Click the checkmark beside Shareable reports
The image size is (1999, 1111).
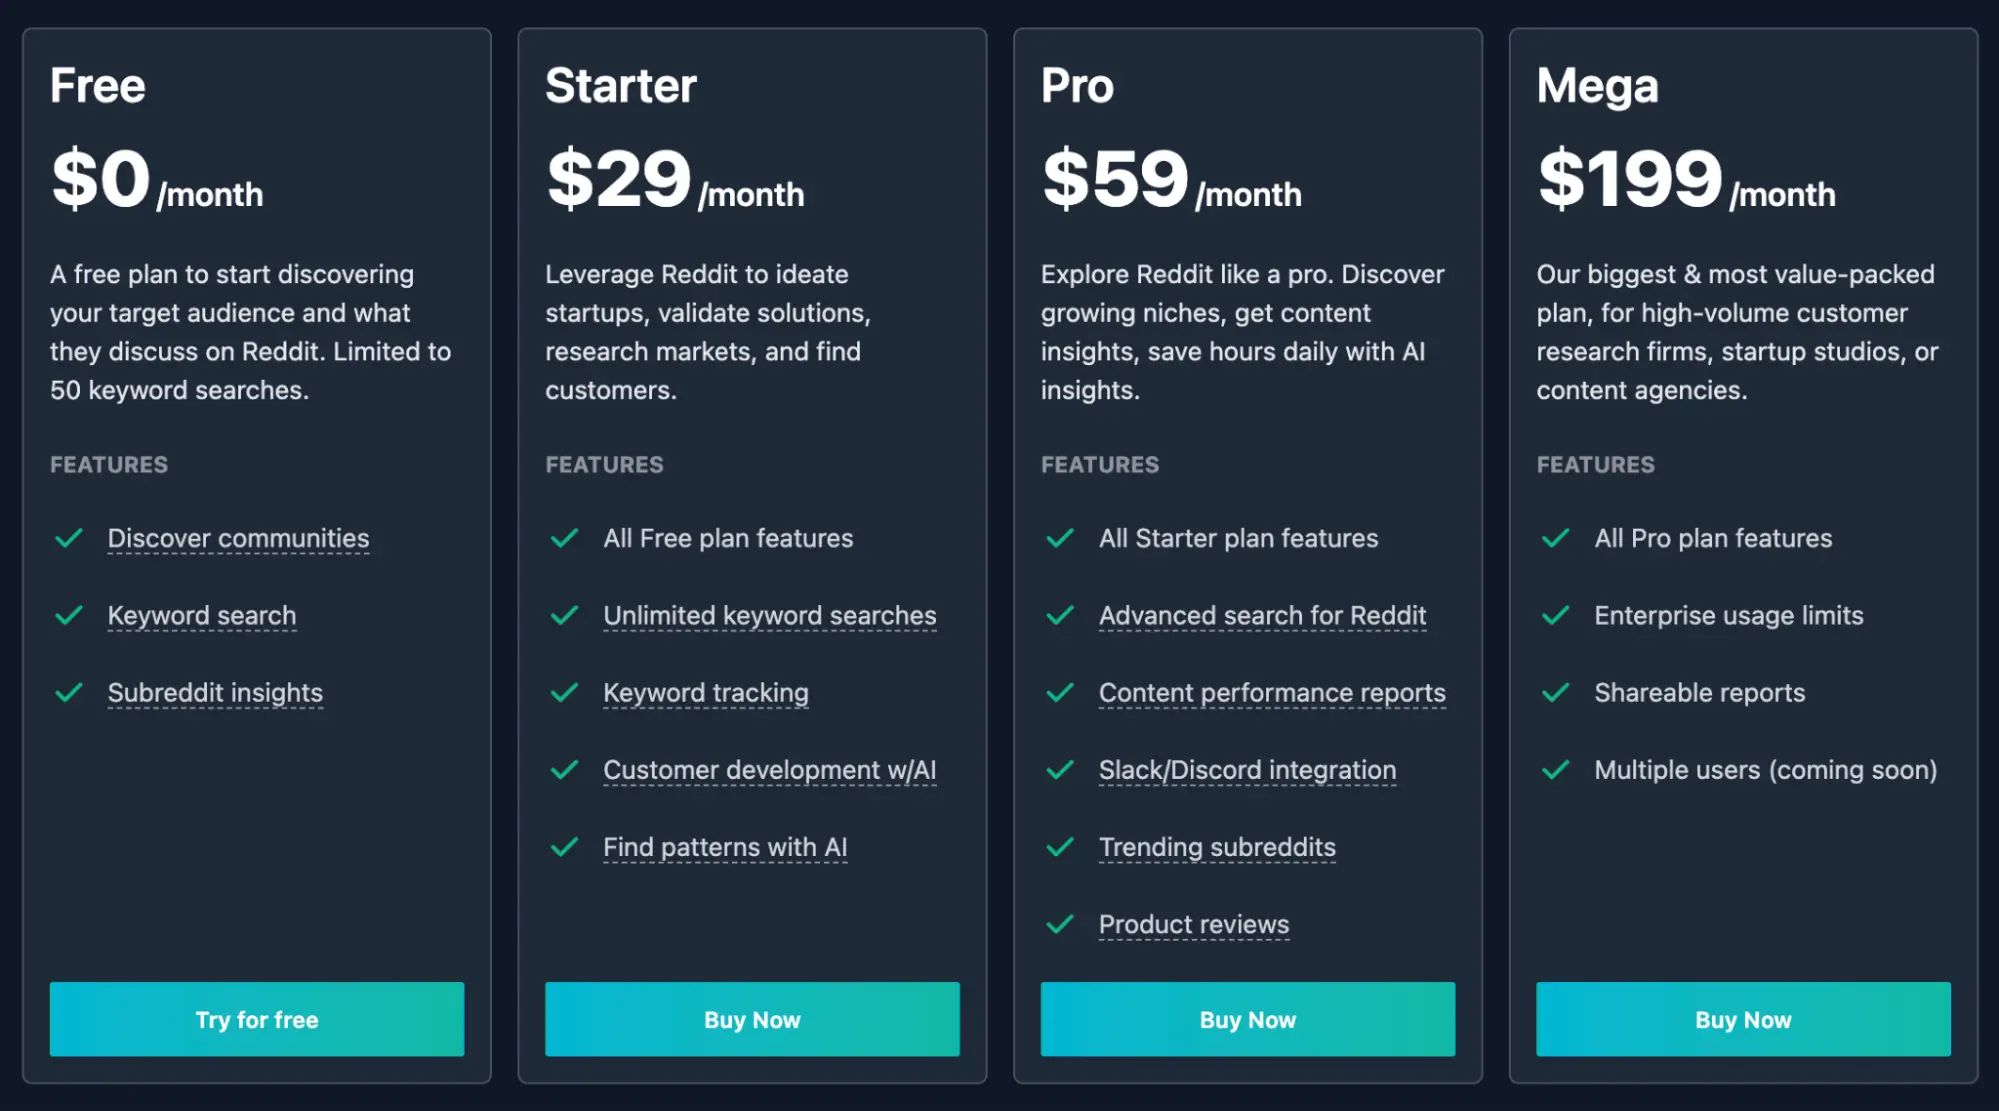click(1556, 692)
